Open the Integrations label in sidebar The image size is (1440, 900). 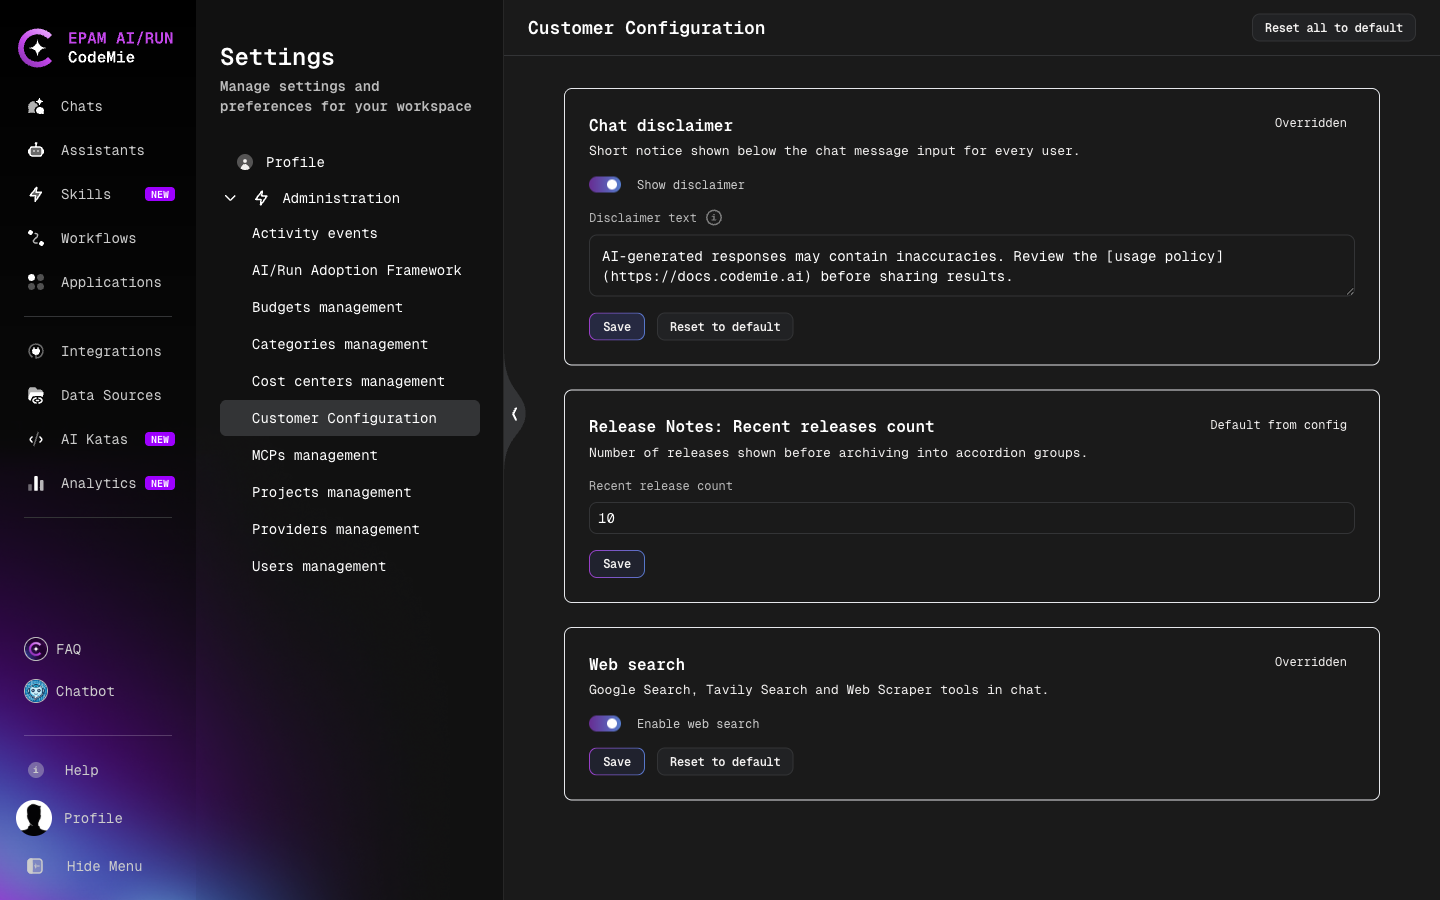[111, 351]
